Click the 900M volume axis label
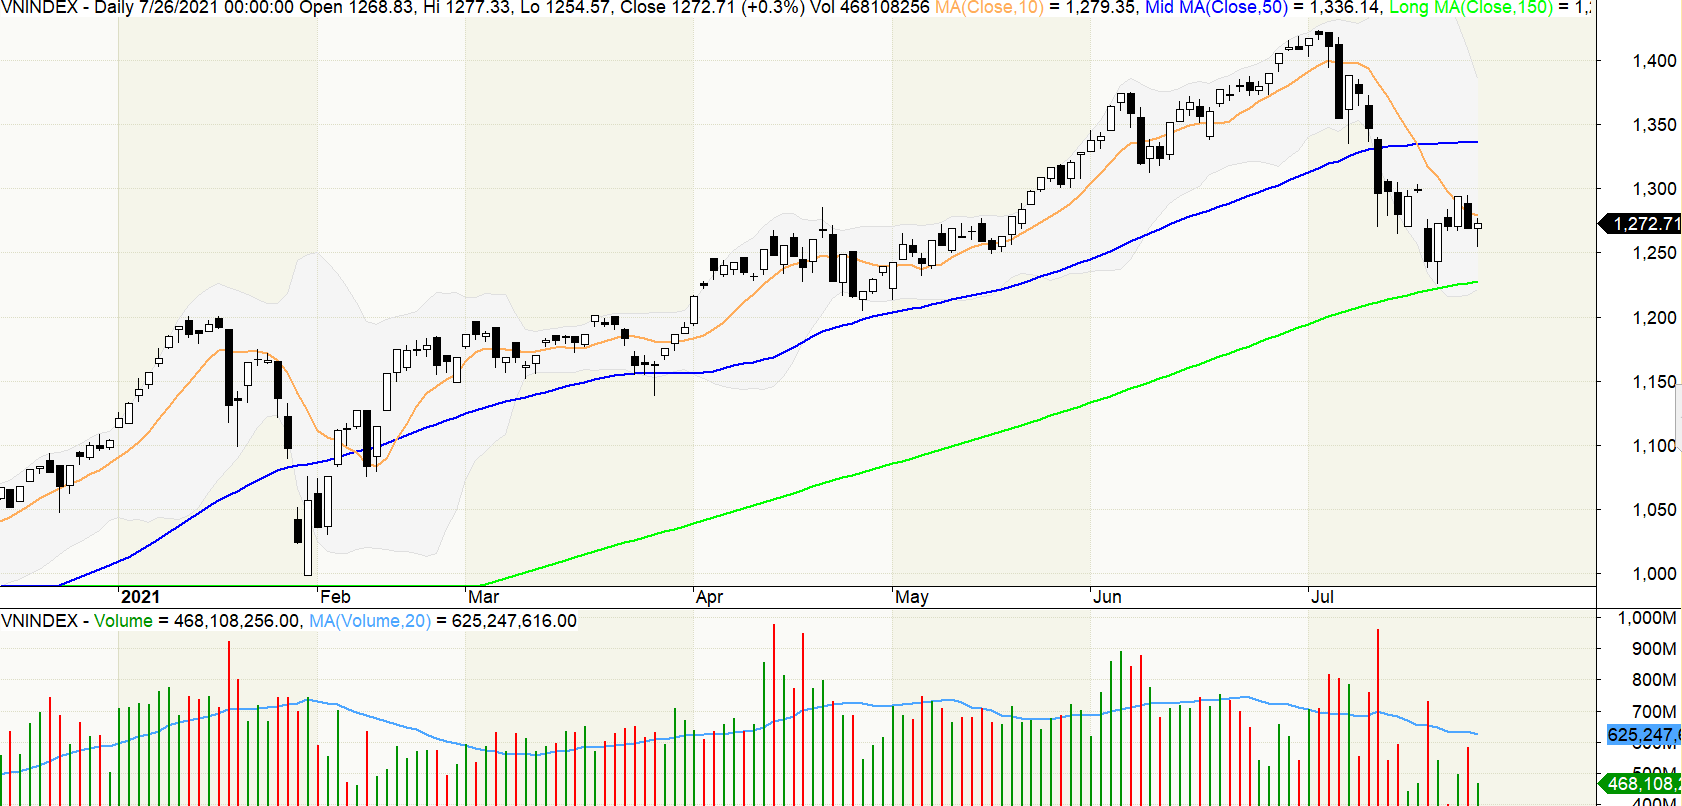The image size is (1682, 806). [x=1654, y=649]
